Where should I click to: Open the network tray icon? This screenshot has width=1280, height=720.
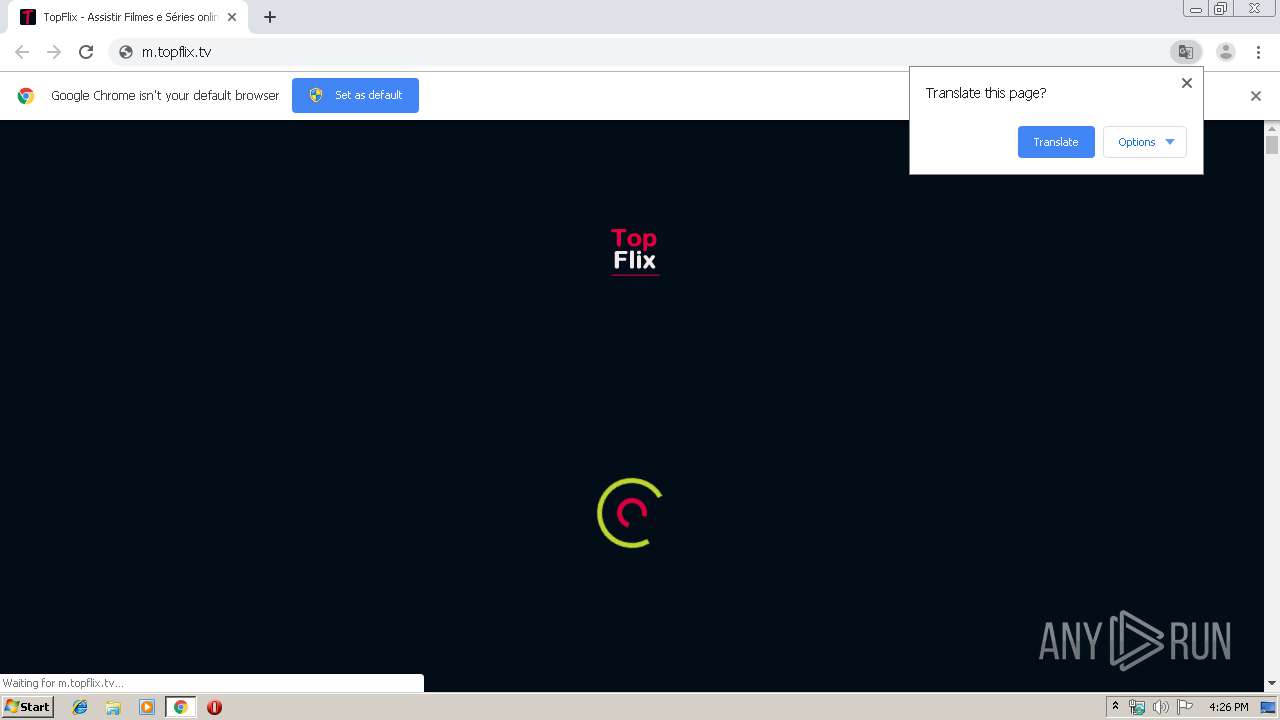click(x=1137, y=707)
